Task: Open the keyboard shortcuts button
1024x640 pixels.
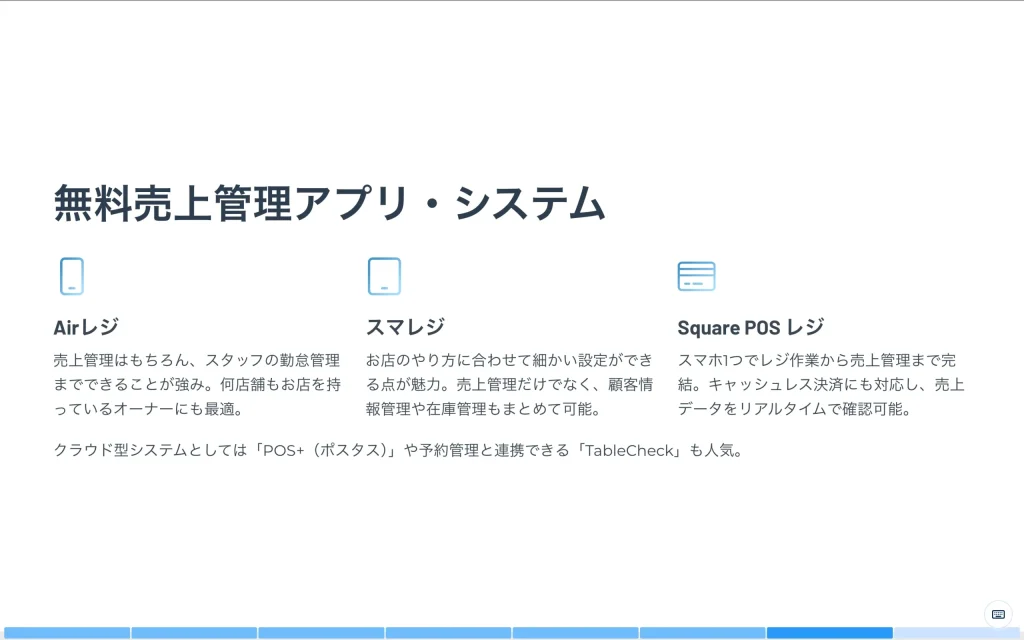Action: click(998, 614)
